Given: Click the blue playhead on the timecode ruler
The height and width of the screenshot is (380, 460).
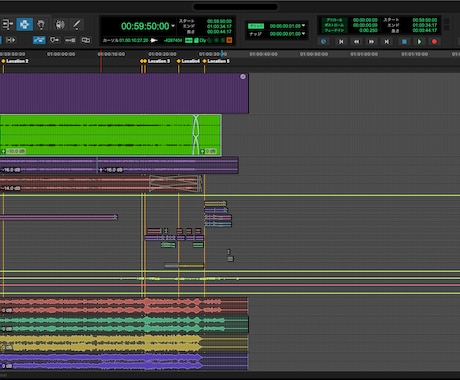Looking at the screenshot, I should (x=222, y=54).
